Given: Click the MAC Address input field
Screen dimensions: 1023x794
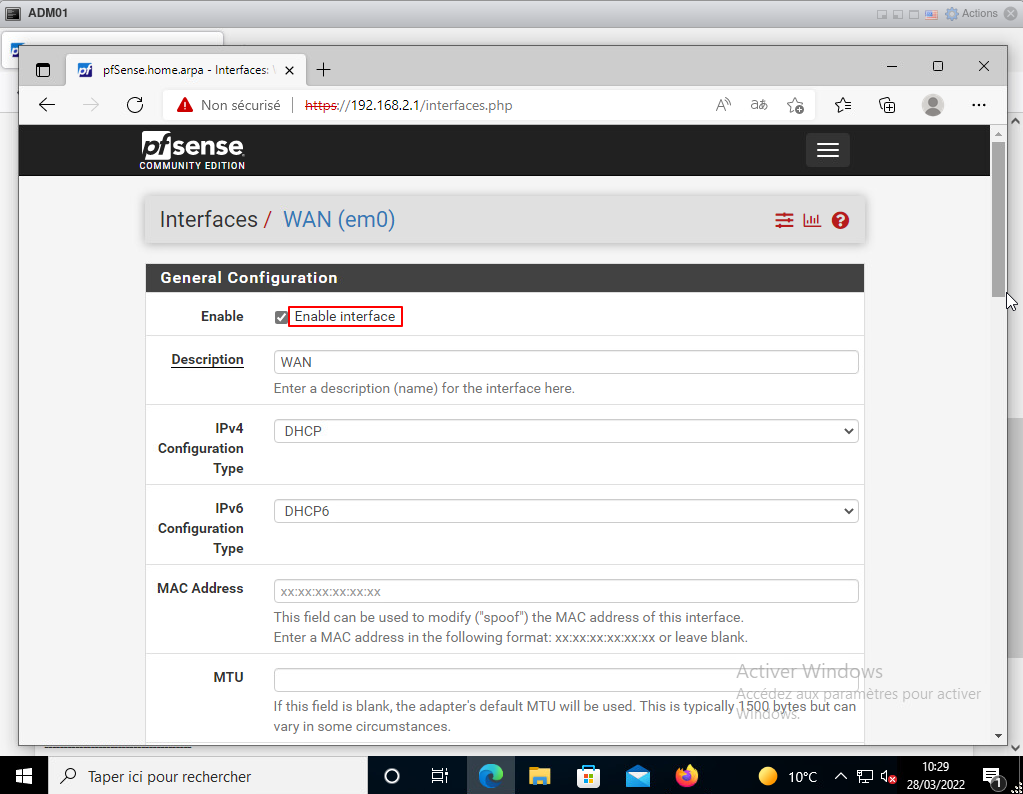Looking at the screenshot, I should [x=566, y=591].
